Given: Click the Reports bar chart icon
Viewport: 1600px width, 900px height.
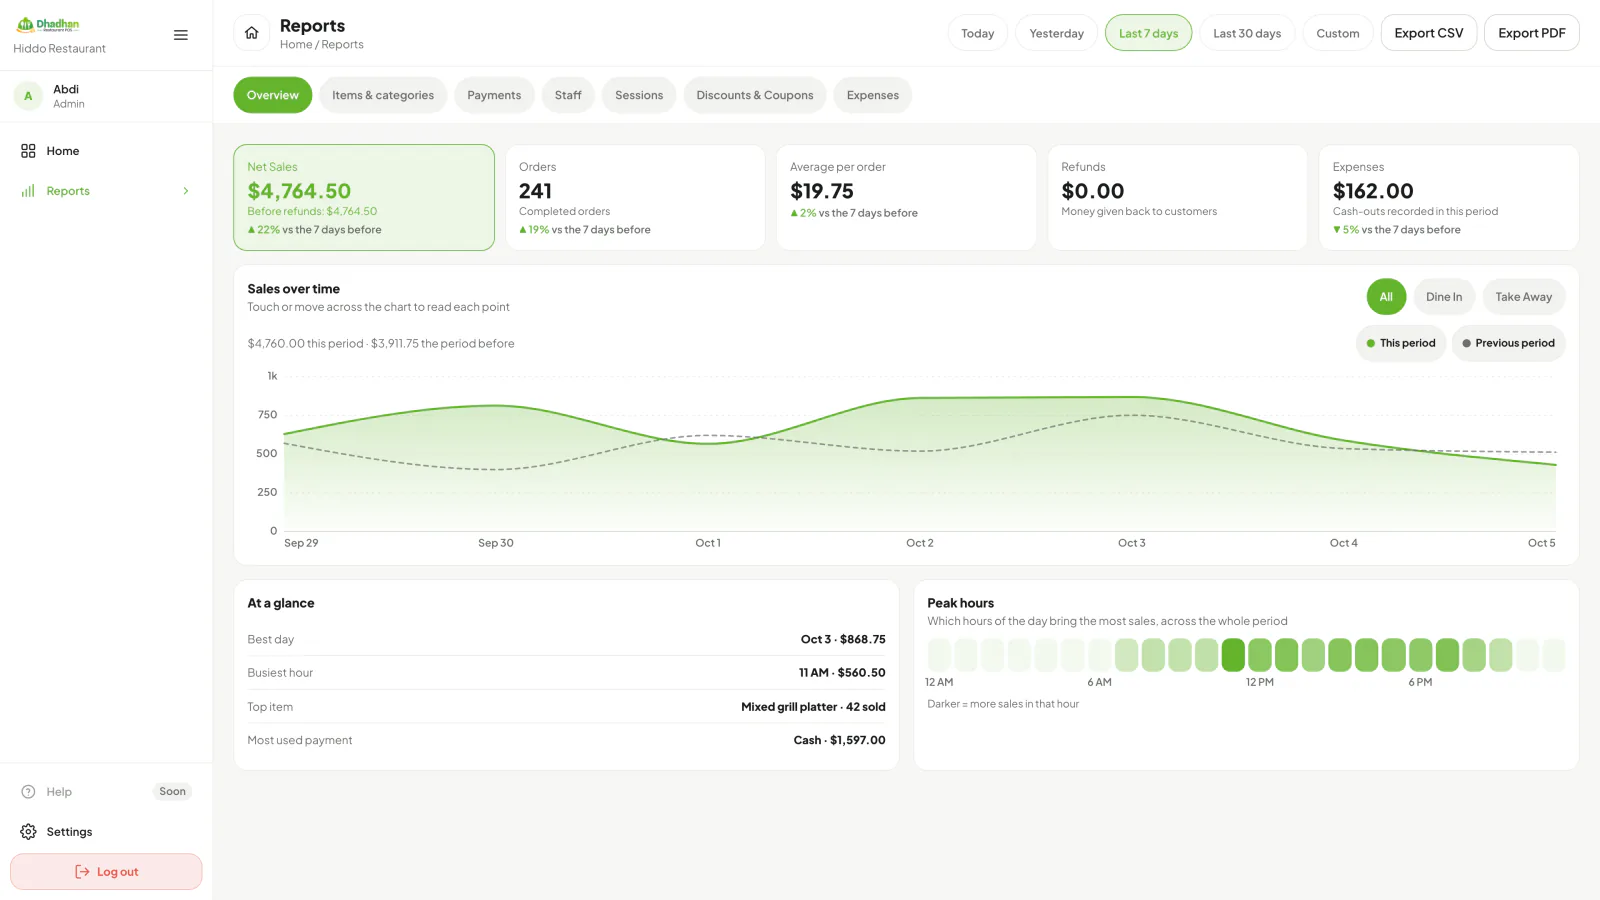Looking at the screenshot, I should [x=28, y=191].
